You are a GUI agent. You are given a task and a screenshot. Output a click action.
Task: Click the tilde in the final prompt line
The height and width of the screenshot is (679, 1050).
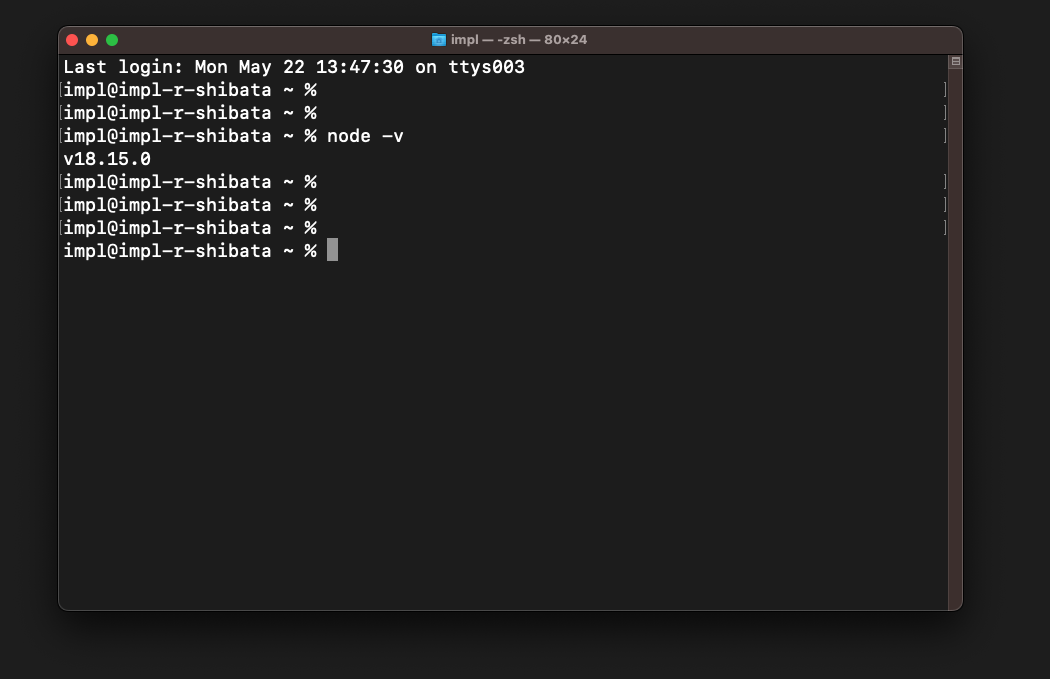[289, 251]
